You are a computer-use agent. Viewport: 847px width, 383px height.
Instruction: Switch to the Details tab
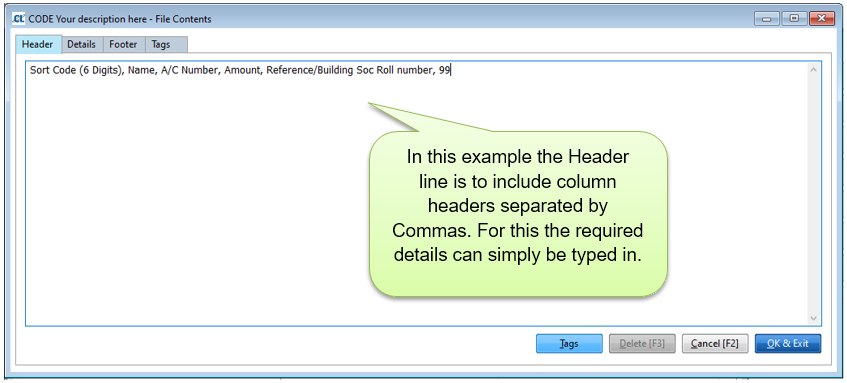(x=82, y=44)
